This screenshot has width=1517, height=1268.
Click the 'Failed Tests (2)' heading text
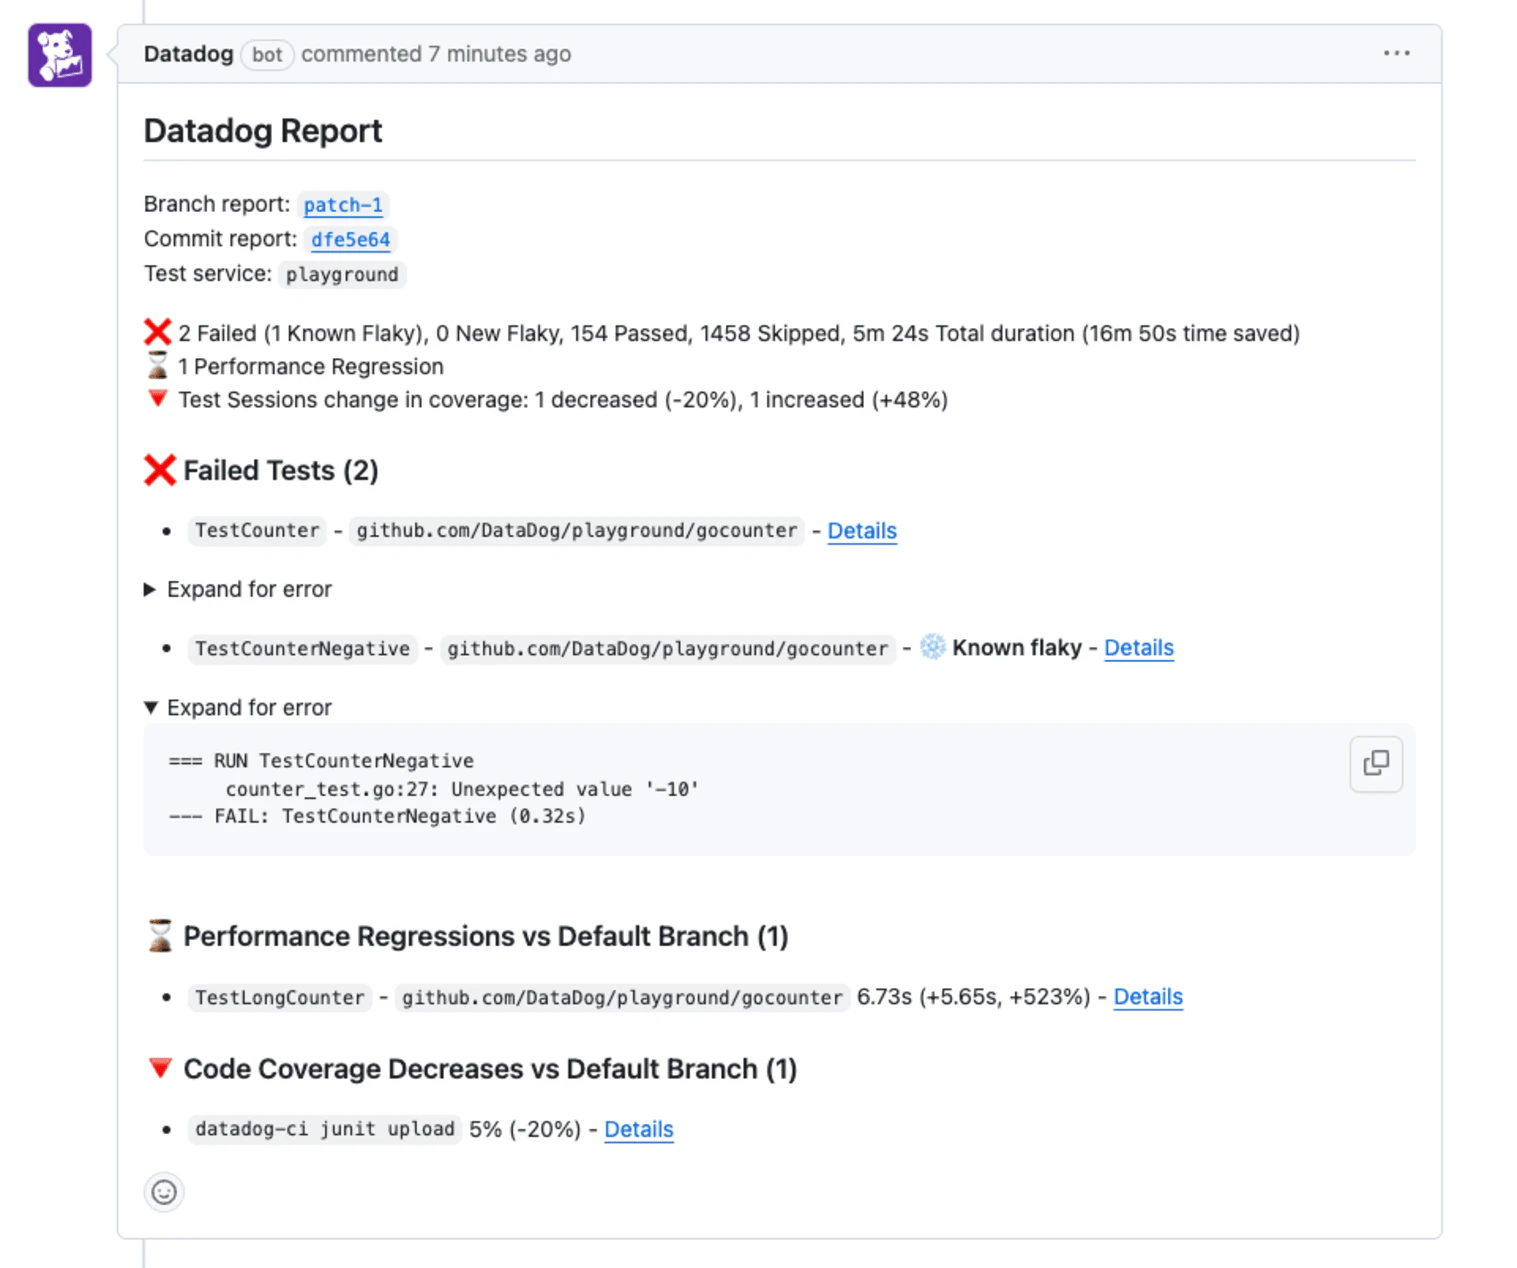click(x=281, y=470)
